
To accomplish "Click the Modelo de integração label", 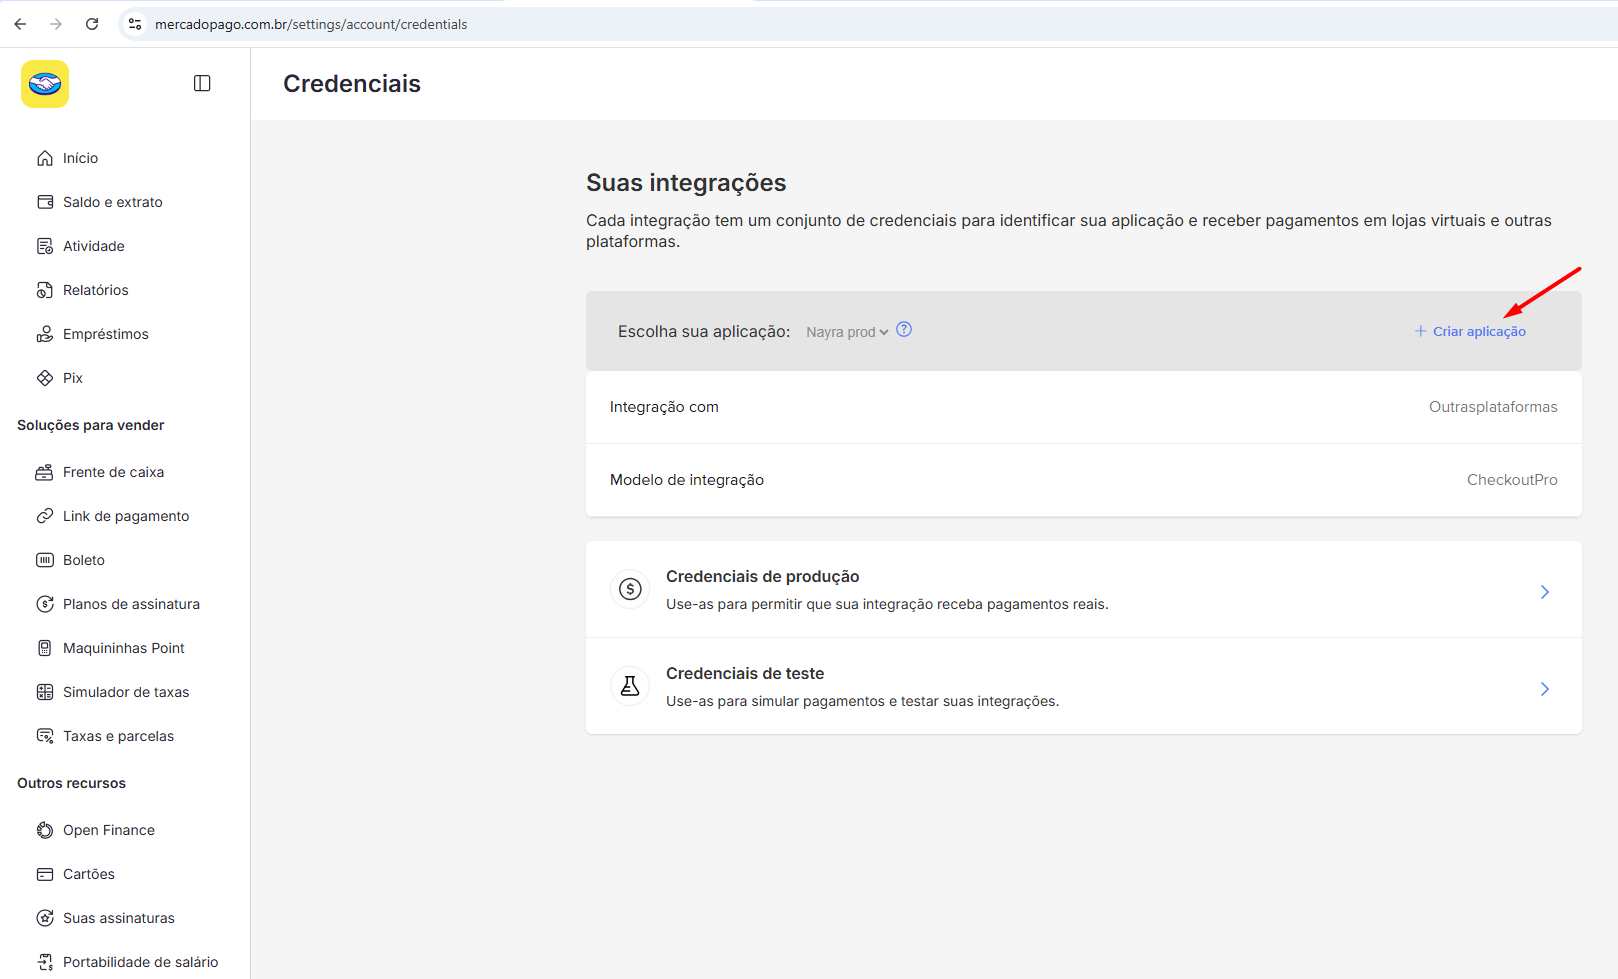I will (687, 480).
